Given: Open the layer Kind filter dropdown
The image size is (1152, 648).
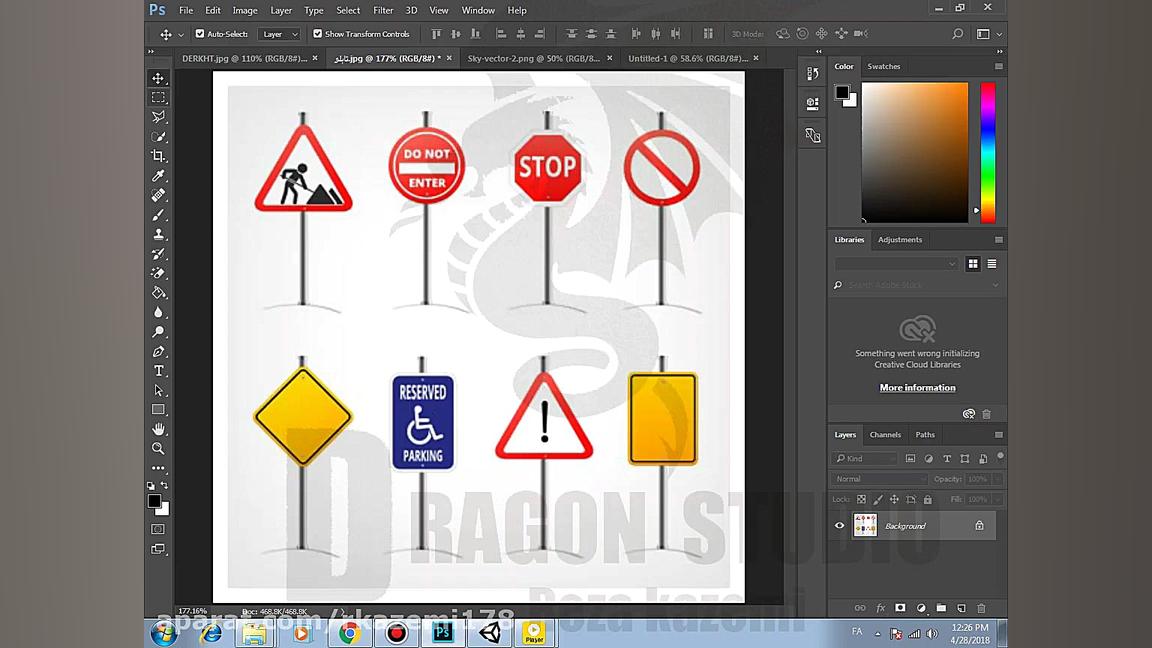Looking at the screenshot, I should 866,458.
